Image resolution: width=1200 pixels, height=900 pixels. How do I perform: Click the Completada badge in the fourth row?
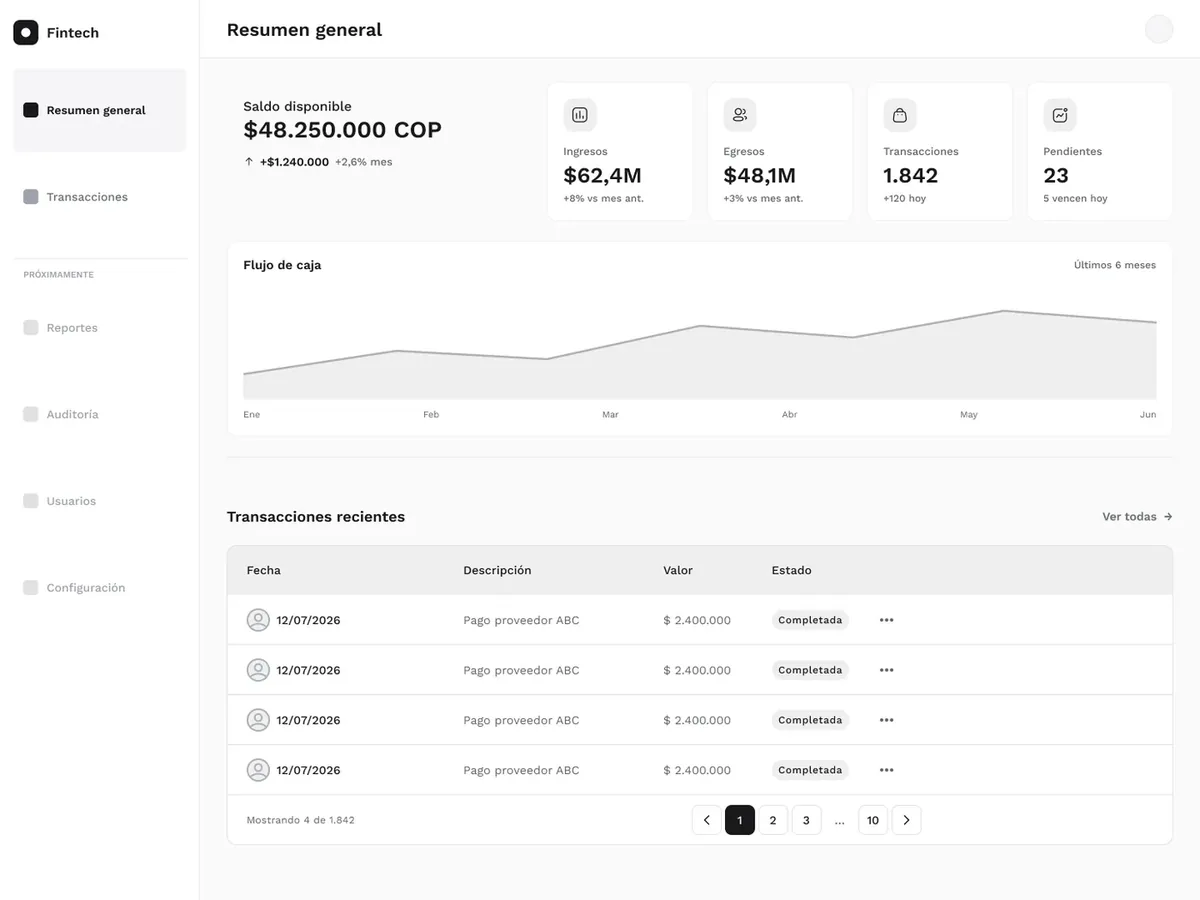(810, 770)
